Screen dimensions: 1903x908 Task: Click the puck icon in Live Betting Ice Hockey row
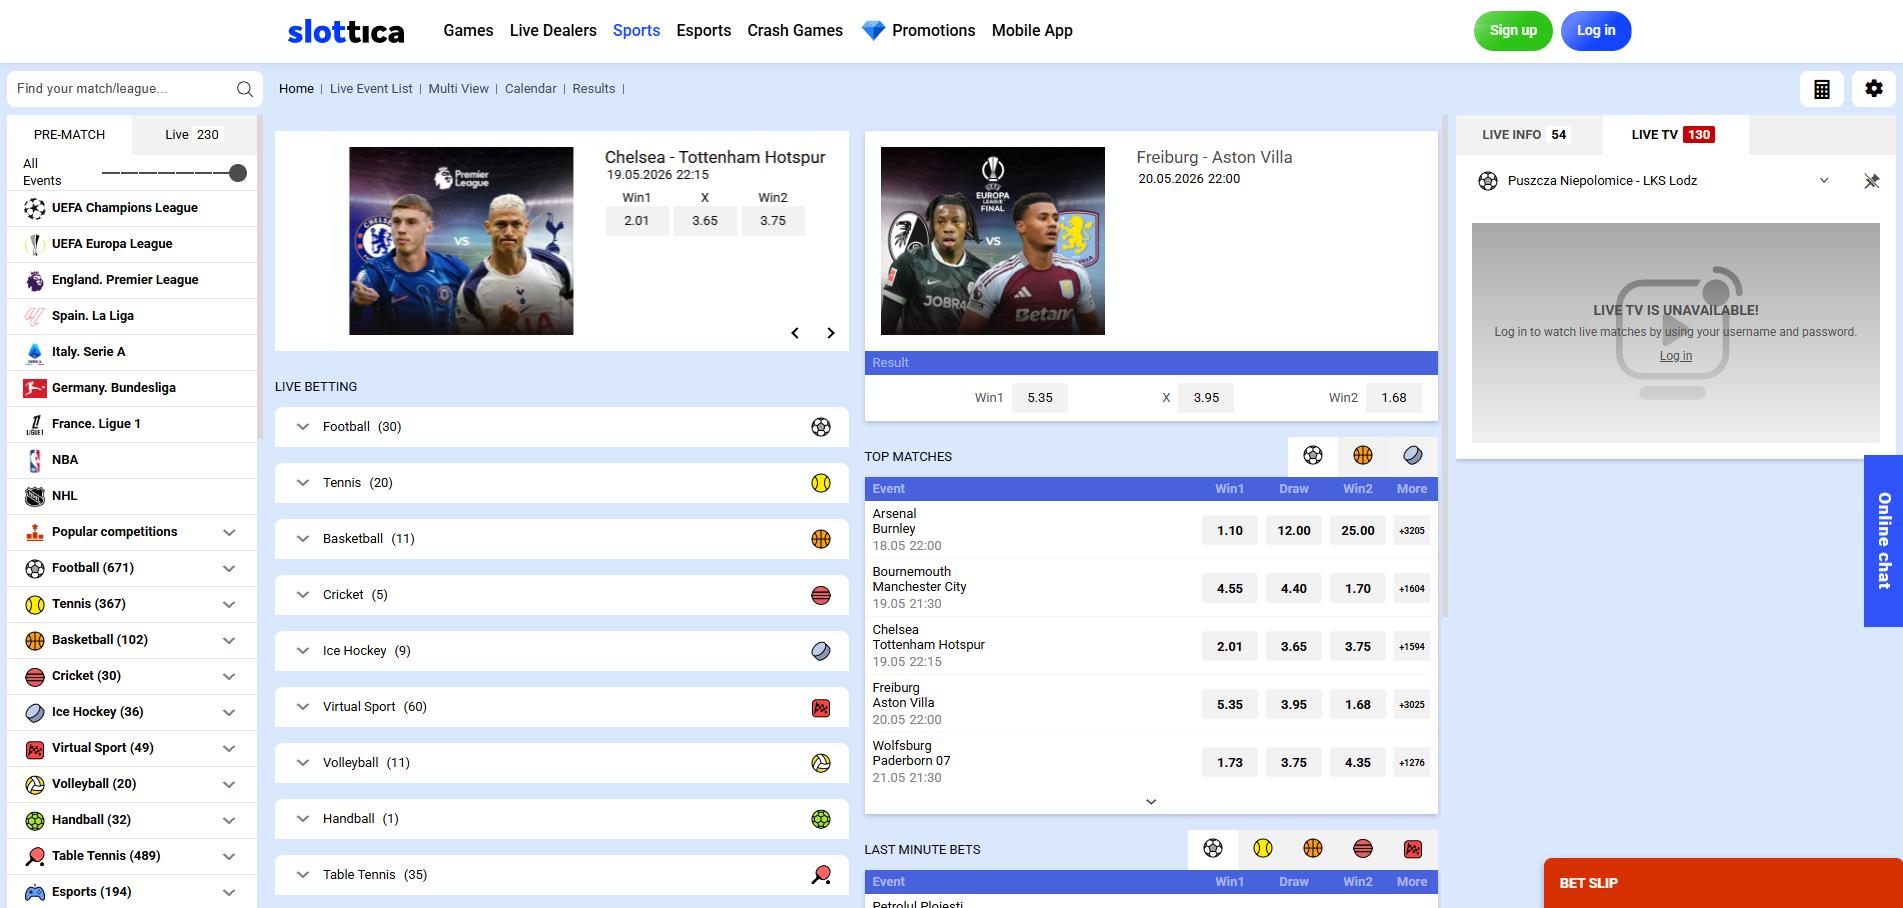click(821, 651)
